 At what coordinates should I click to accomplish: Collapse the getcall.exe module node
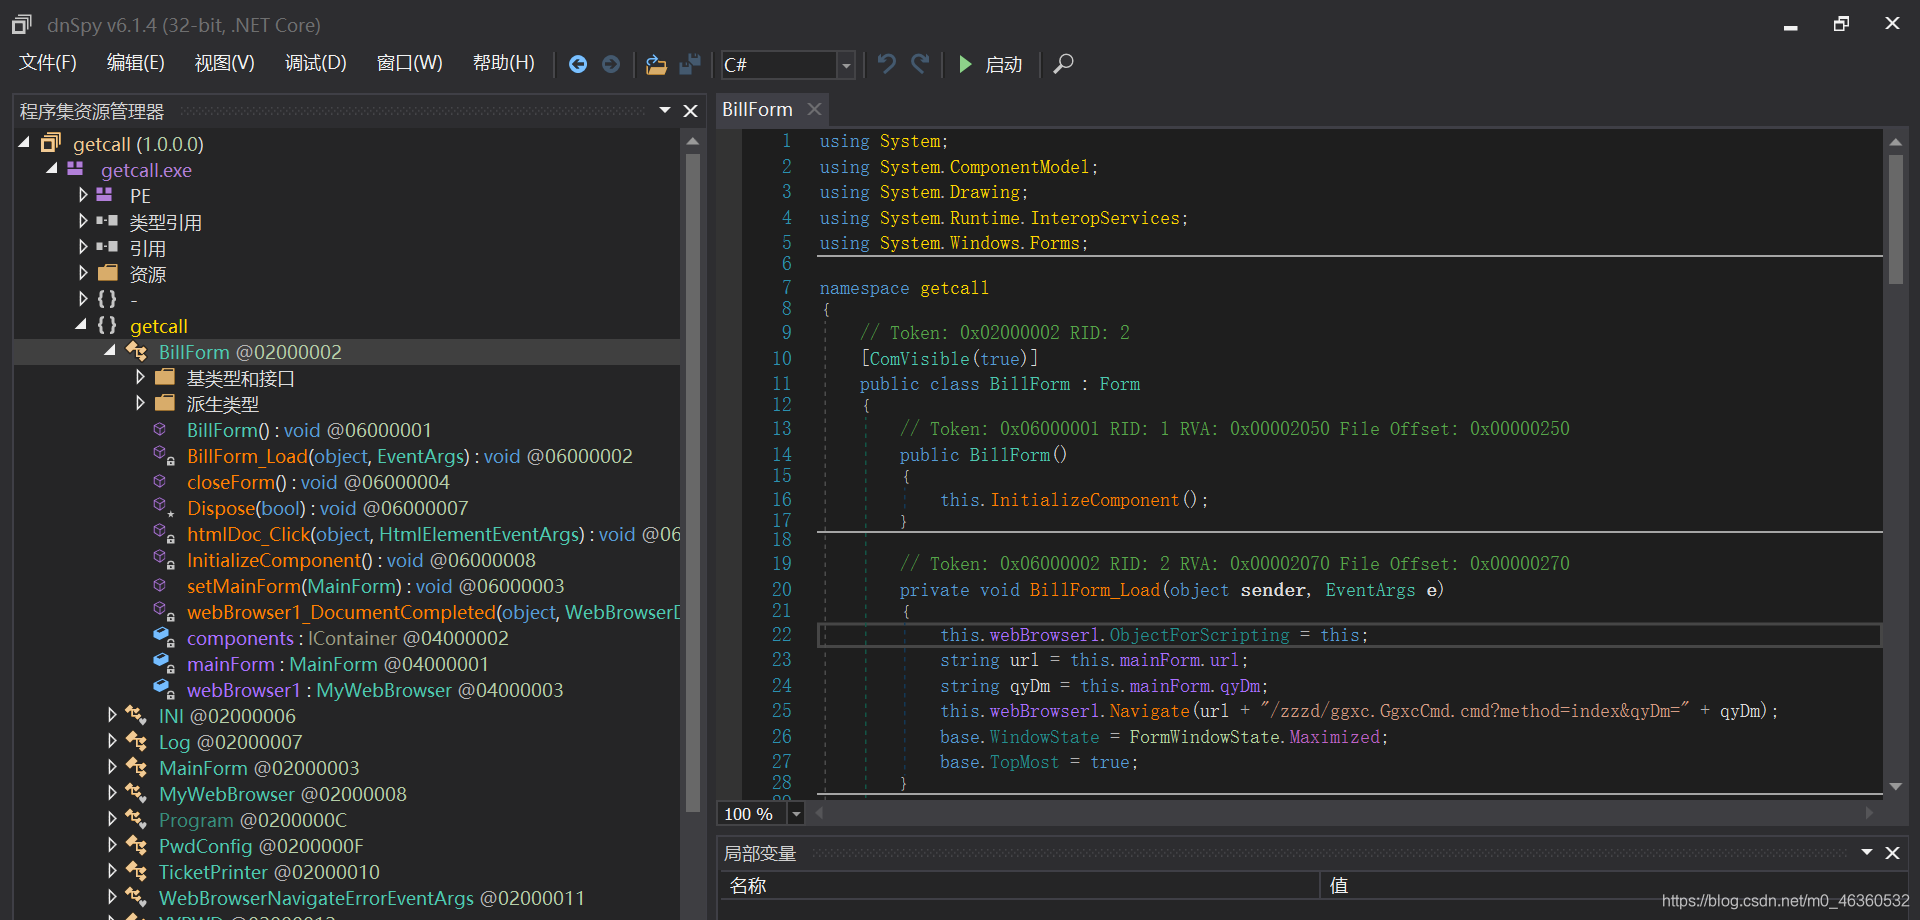point(52,169)
